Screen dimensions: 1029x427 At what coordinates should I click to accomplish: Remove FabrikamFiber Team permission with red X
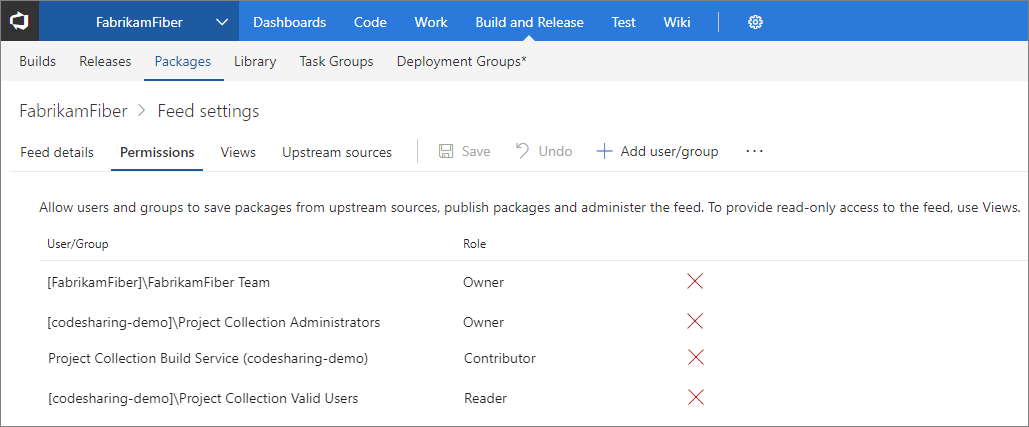[695, 282]
